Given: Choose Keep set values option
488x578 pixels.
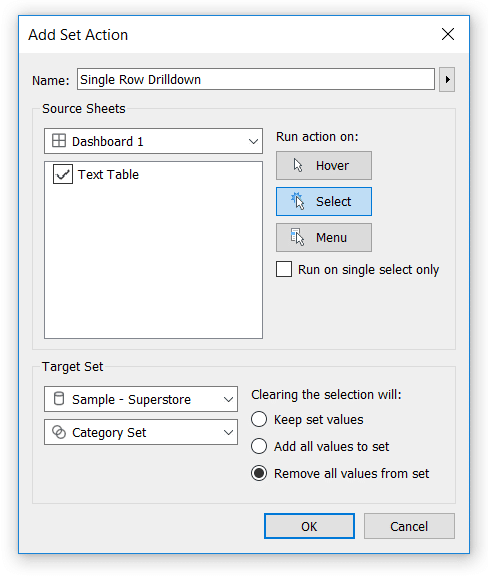Looking at the screenshot, I should pyautogui.click(x=259, y=419).
